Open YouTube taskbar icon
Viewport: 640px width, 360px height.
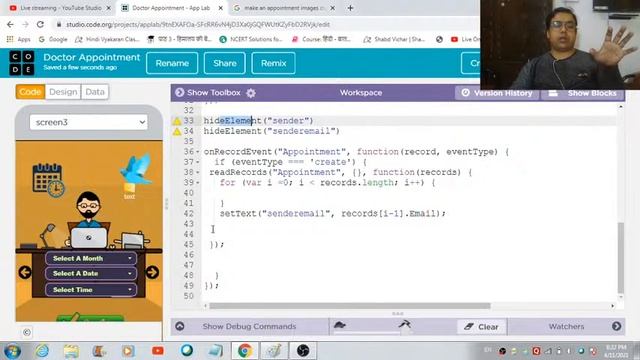click(x=158, y=351)
